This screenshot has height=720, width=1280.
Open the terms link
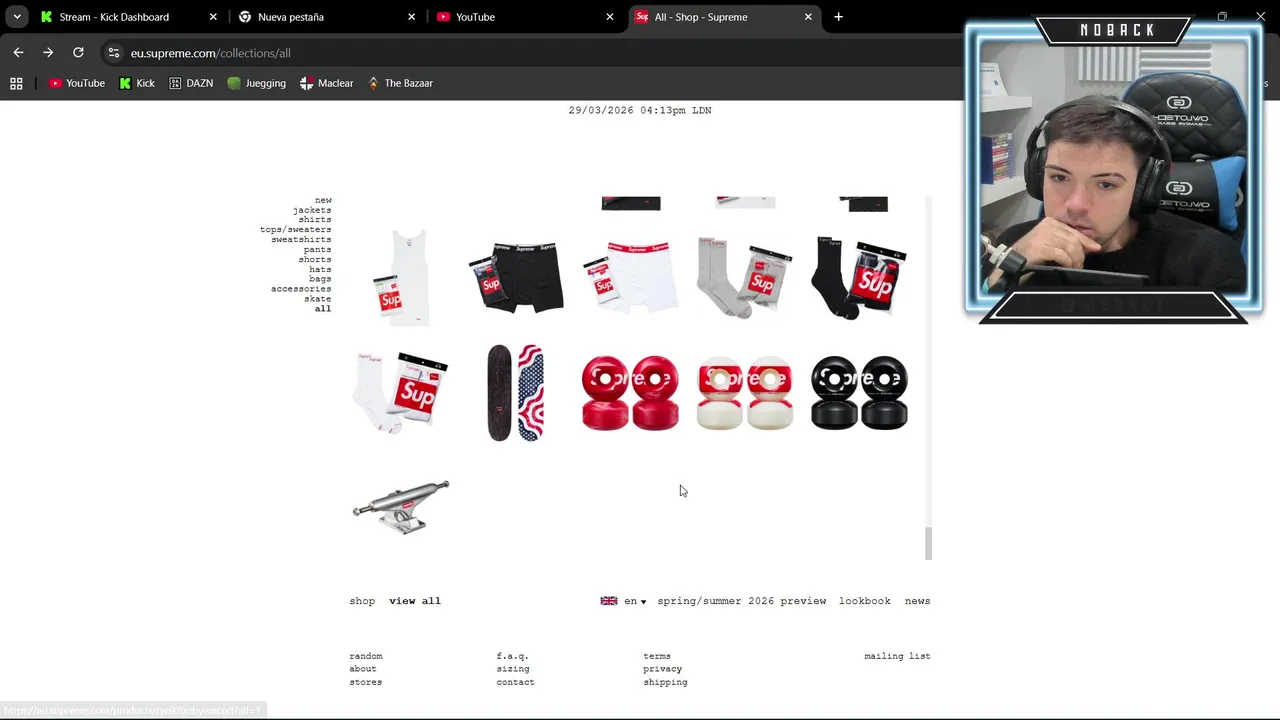(x=657, y=656)
